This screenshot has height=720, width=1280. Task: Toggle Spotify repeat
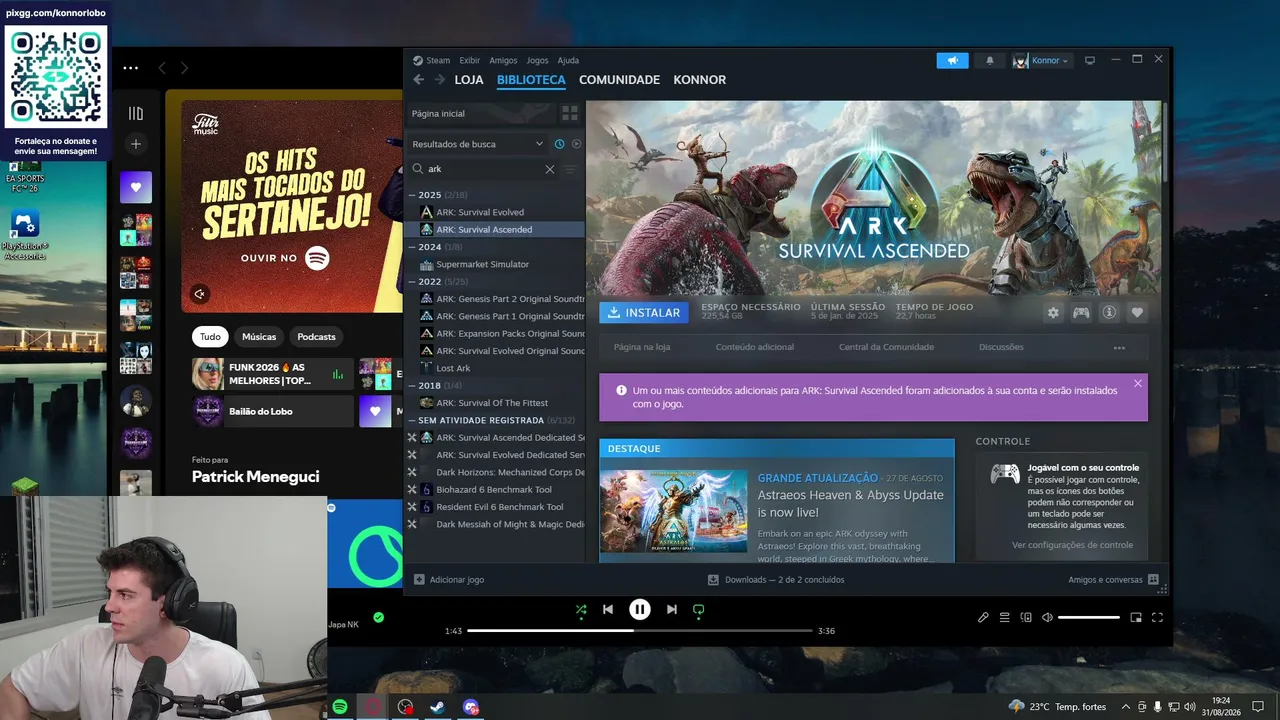pyautogui.click(x=698, y=609)
